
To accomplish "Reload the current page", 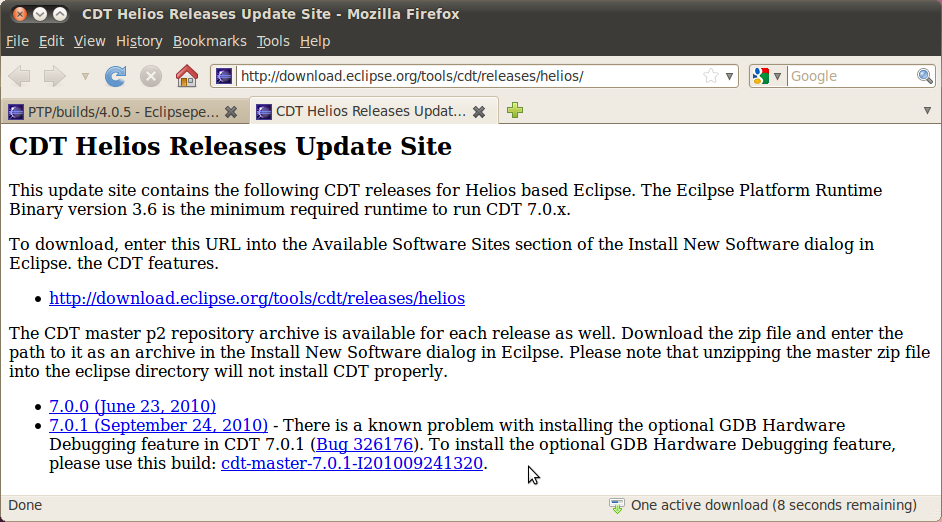I will tap(115, 76).
